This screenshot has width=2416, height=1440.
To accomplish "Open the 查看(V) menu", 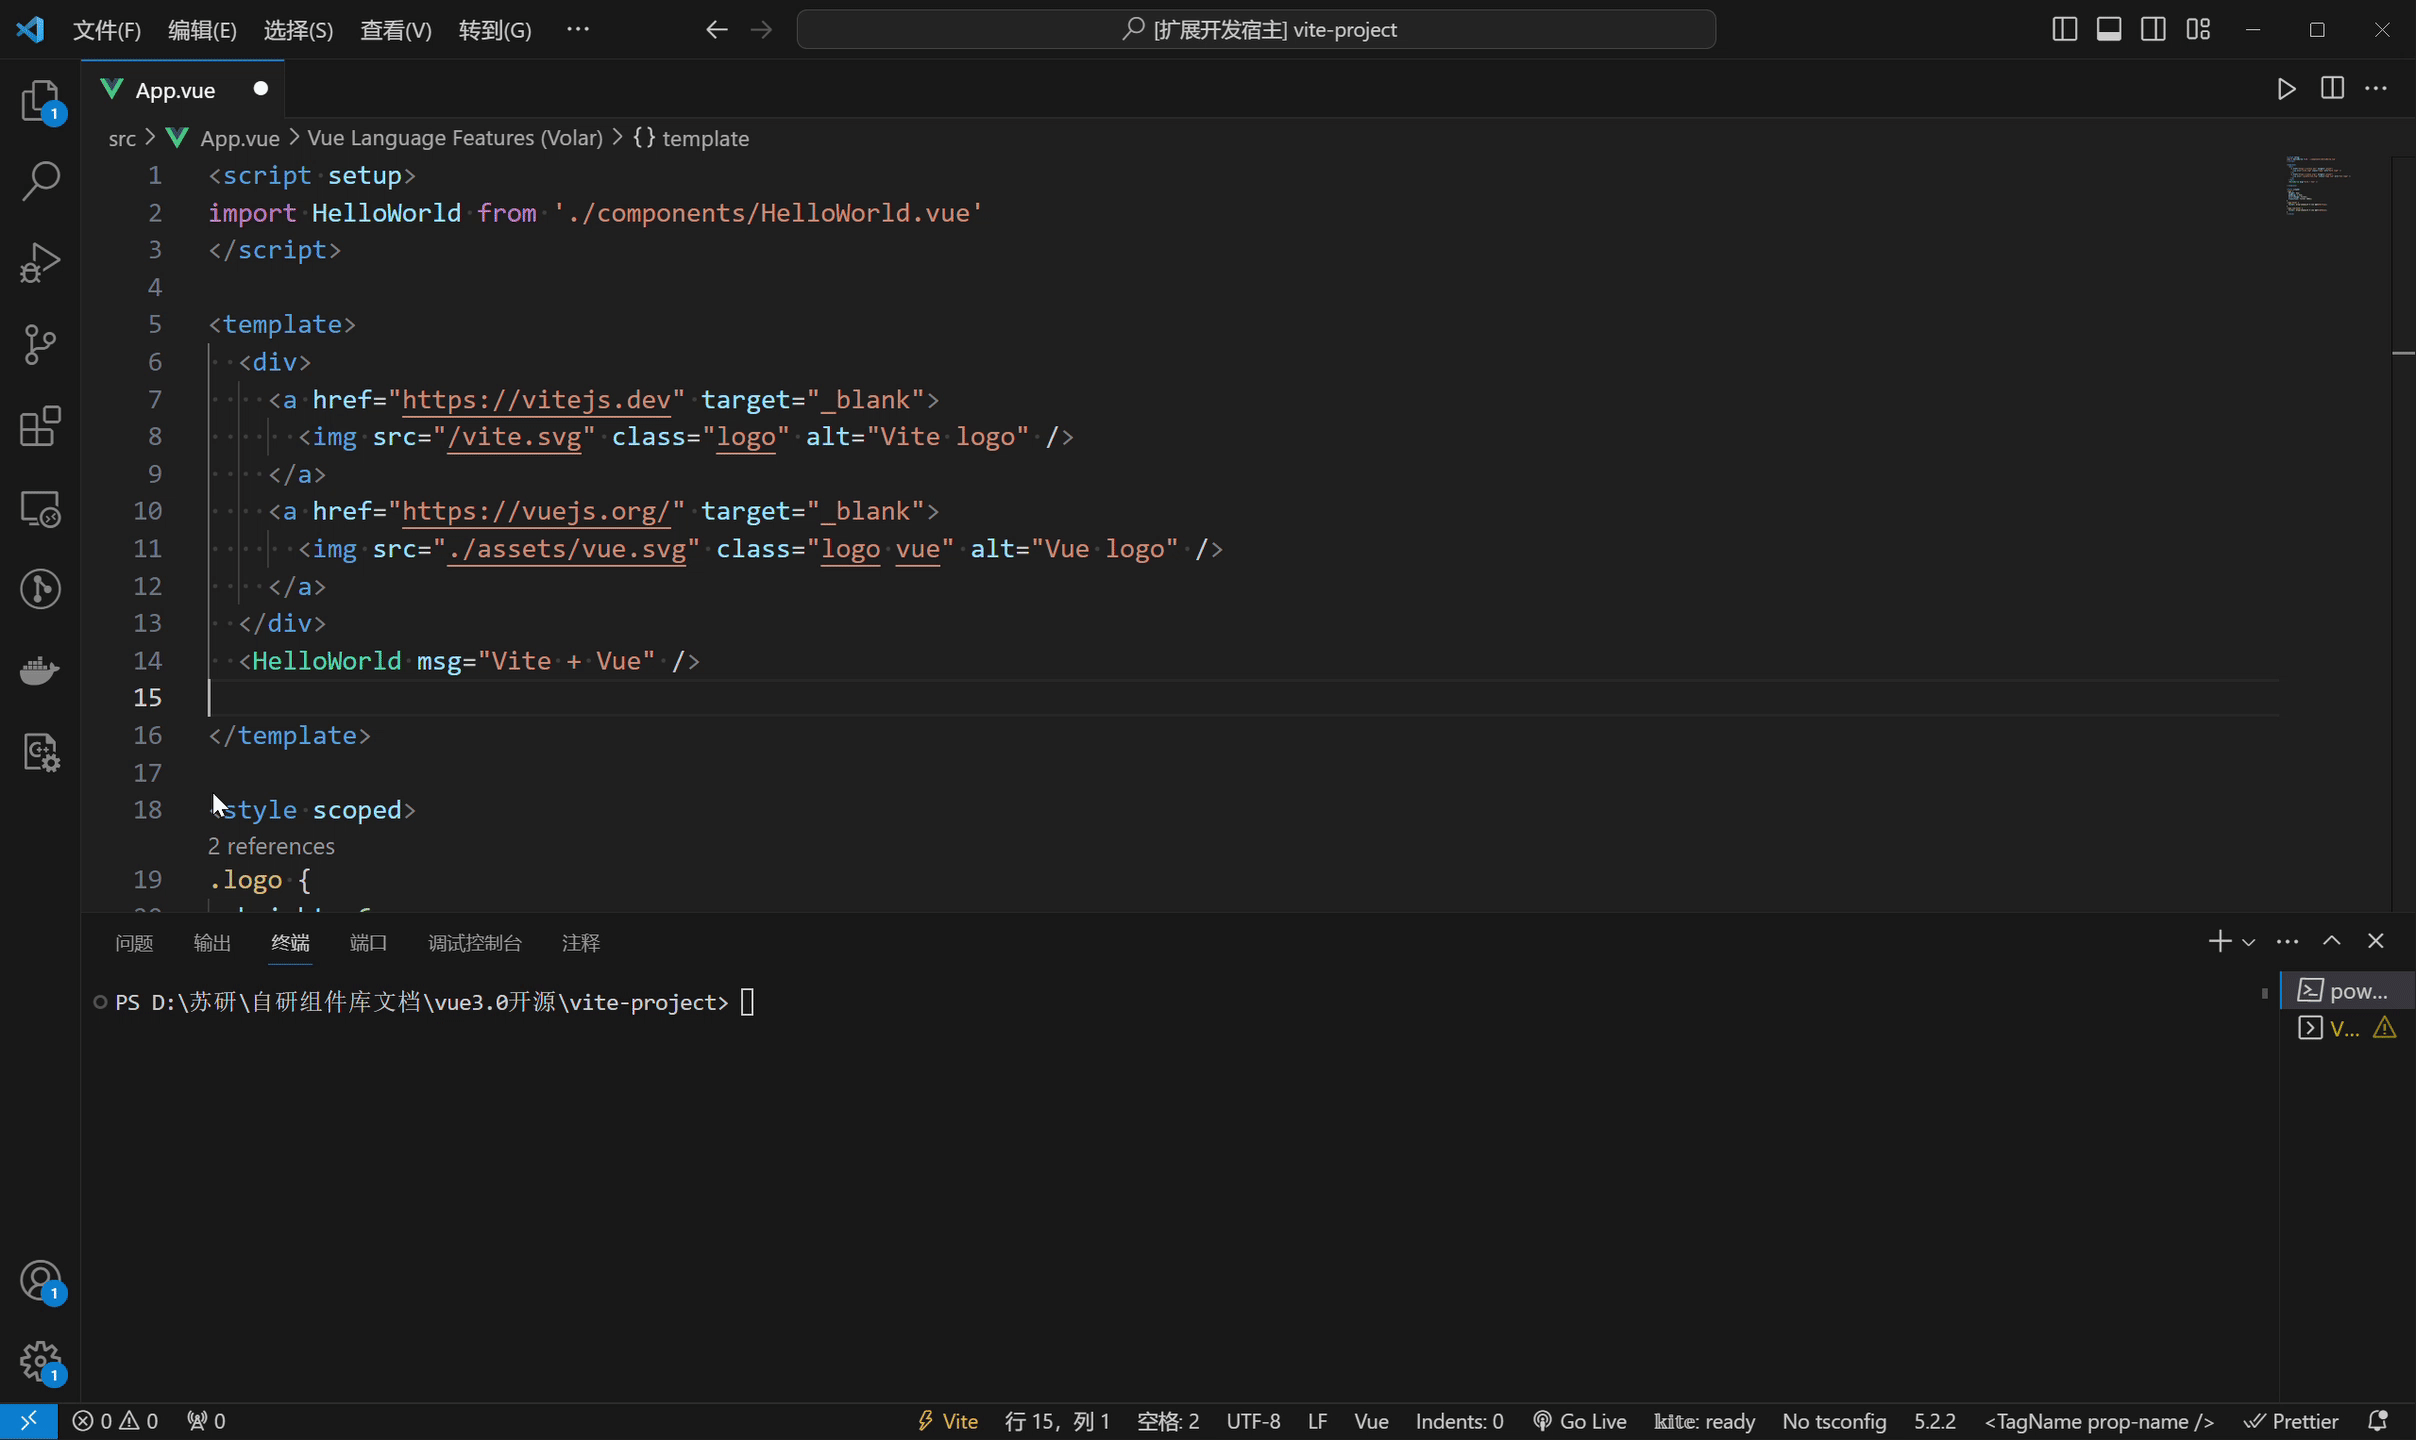I will click(396, 30).
